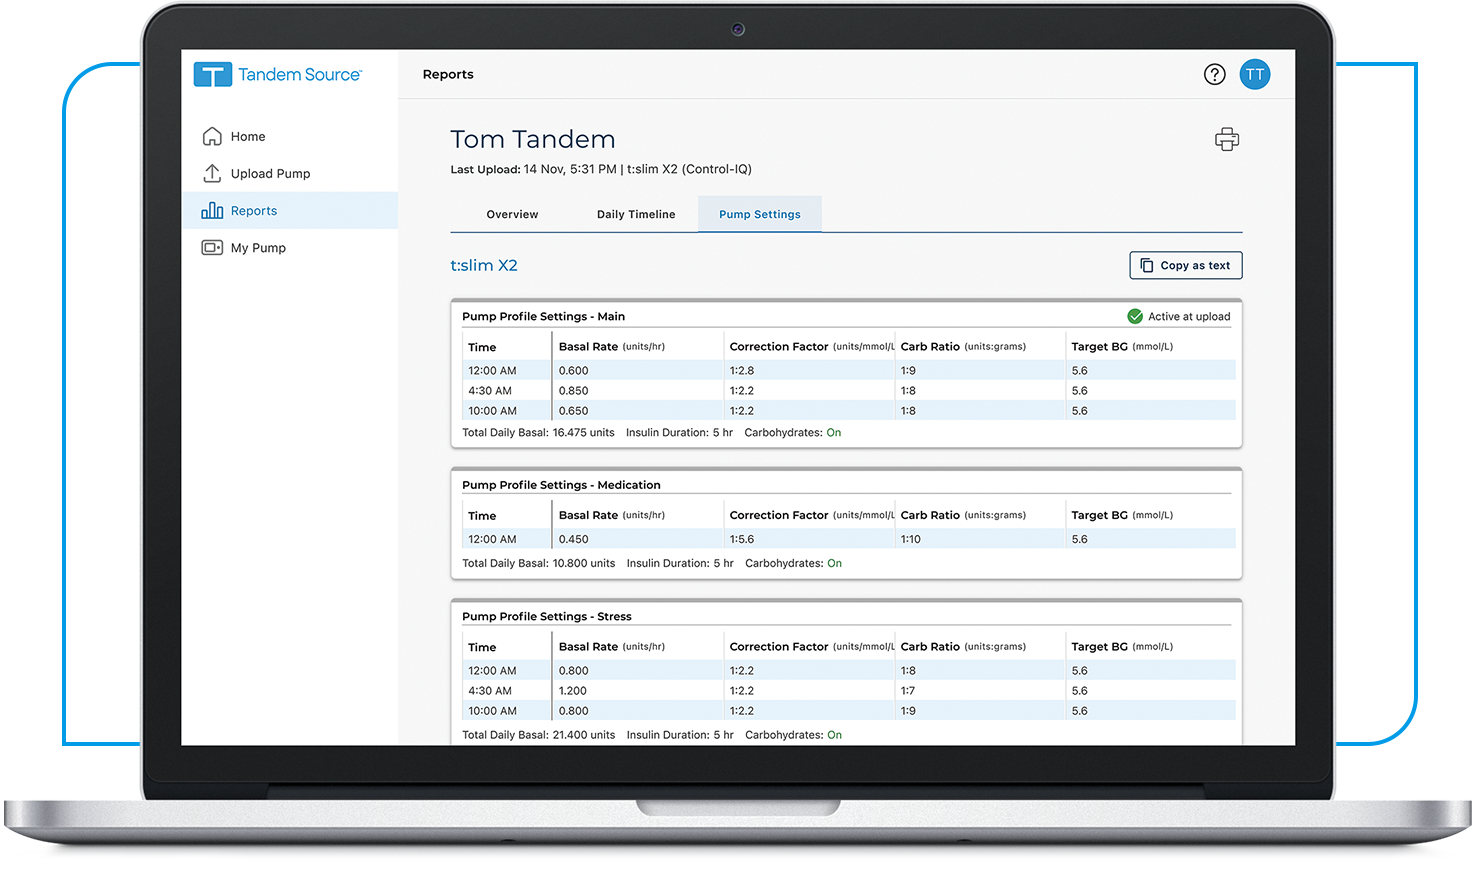Open the help question mark icon
Image resolution: width=1476 pixels, height=876 pixels.
pos(1214,74)
